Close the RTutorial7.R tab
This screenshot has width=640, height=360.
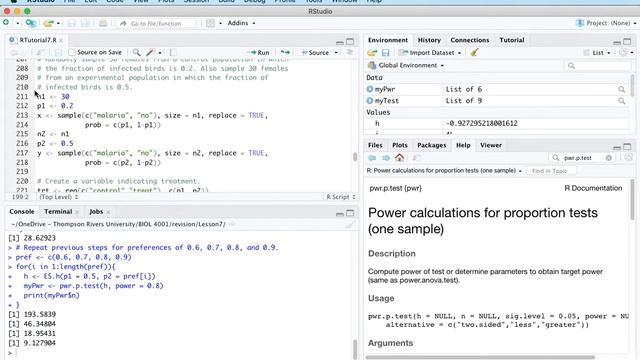click(61, 40)
